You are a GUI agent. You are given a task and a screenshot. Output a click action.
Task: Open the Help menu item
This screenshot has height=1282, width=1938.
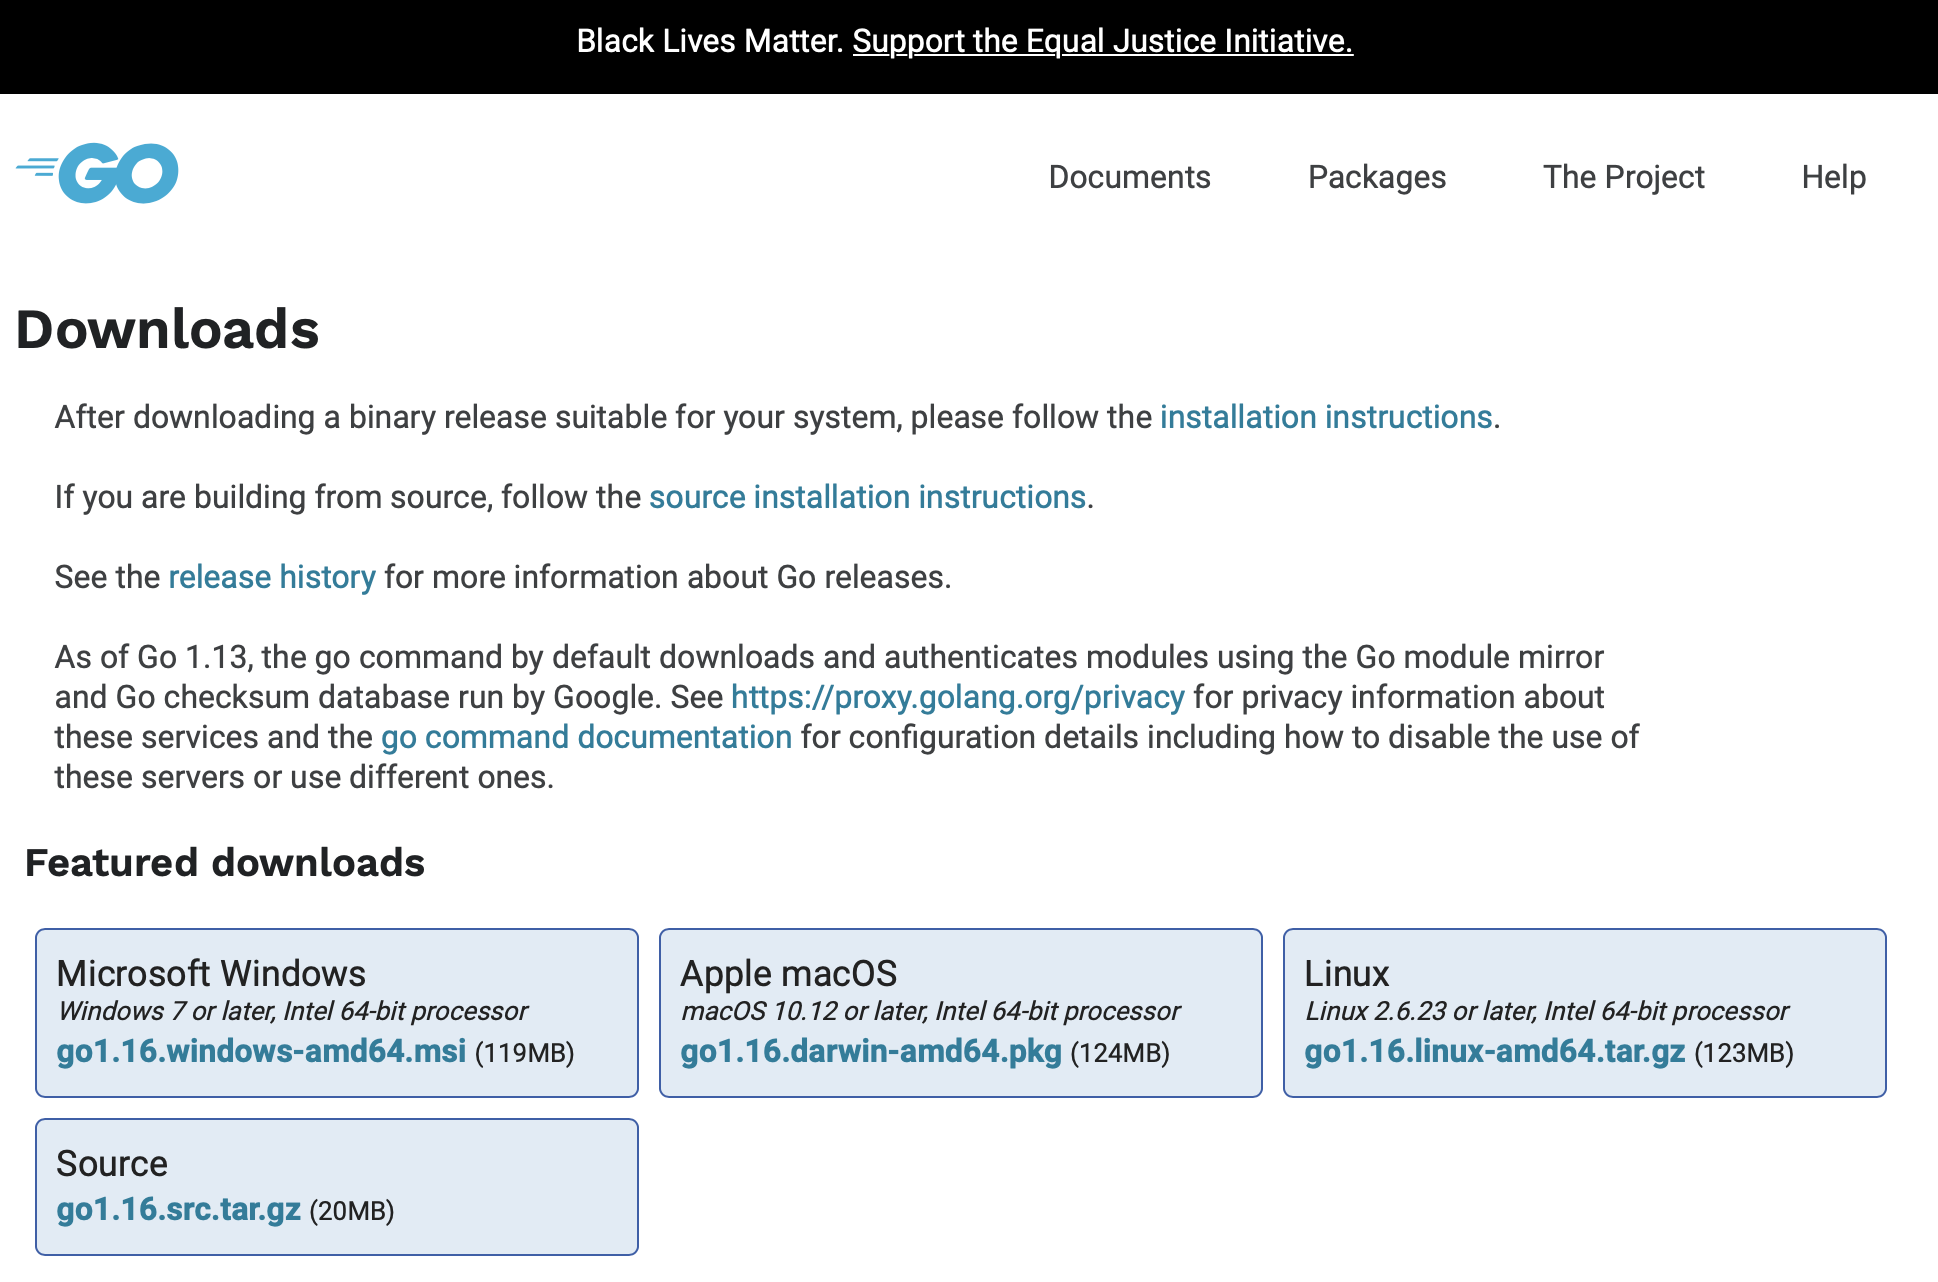click(1833, 177)
